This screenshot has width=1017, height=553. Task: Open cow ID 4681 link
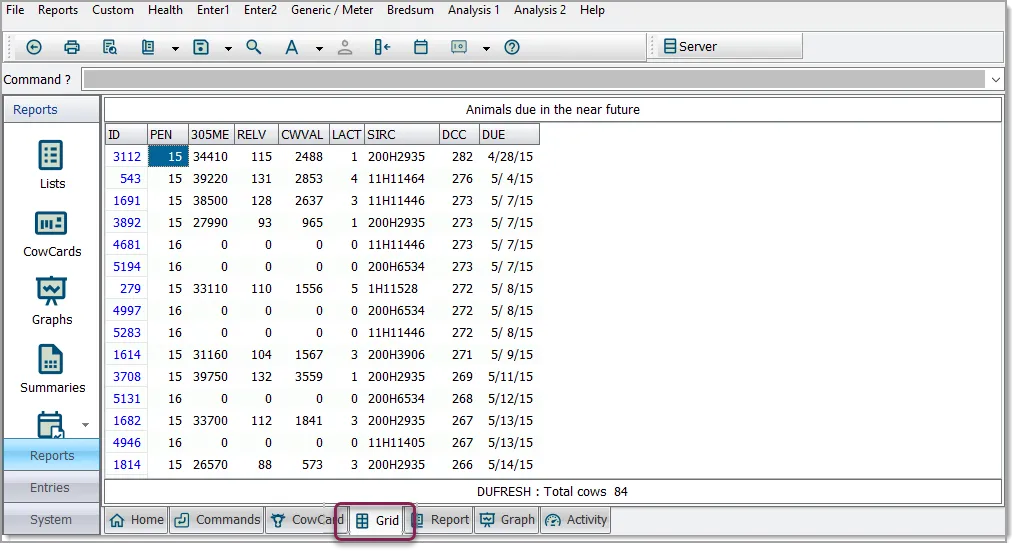coord(127,245)
